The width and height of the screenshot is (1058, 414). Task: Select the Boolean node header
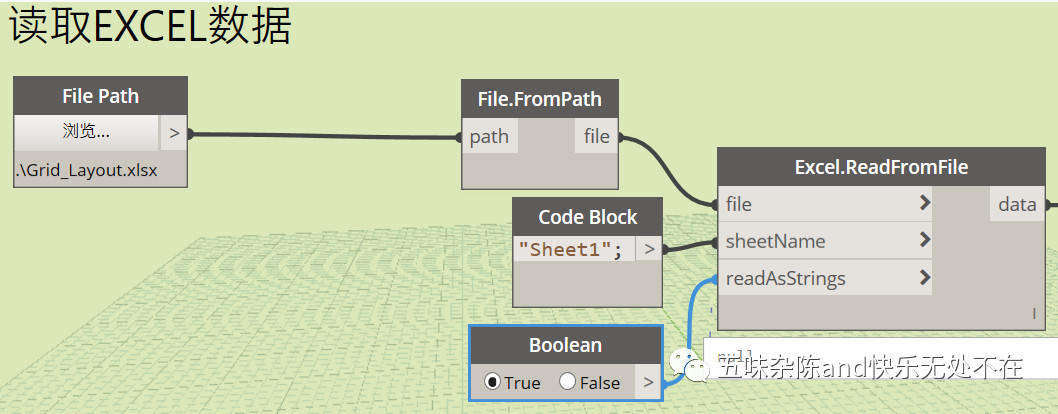pyautogui.click(x=565, y=345)
